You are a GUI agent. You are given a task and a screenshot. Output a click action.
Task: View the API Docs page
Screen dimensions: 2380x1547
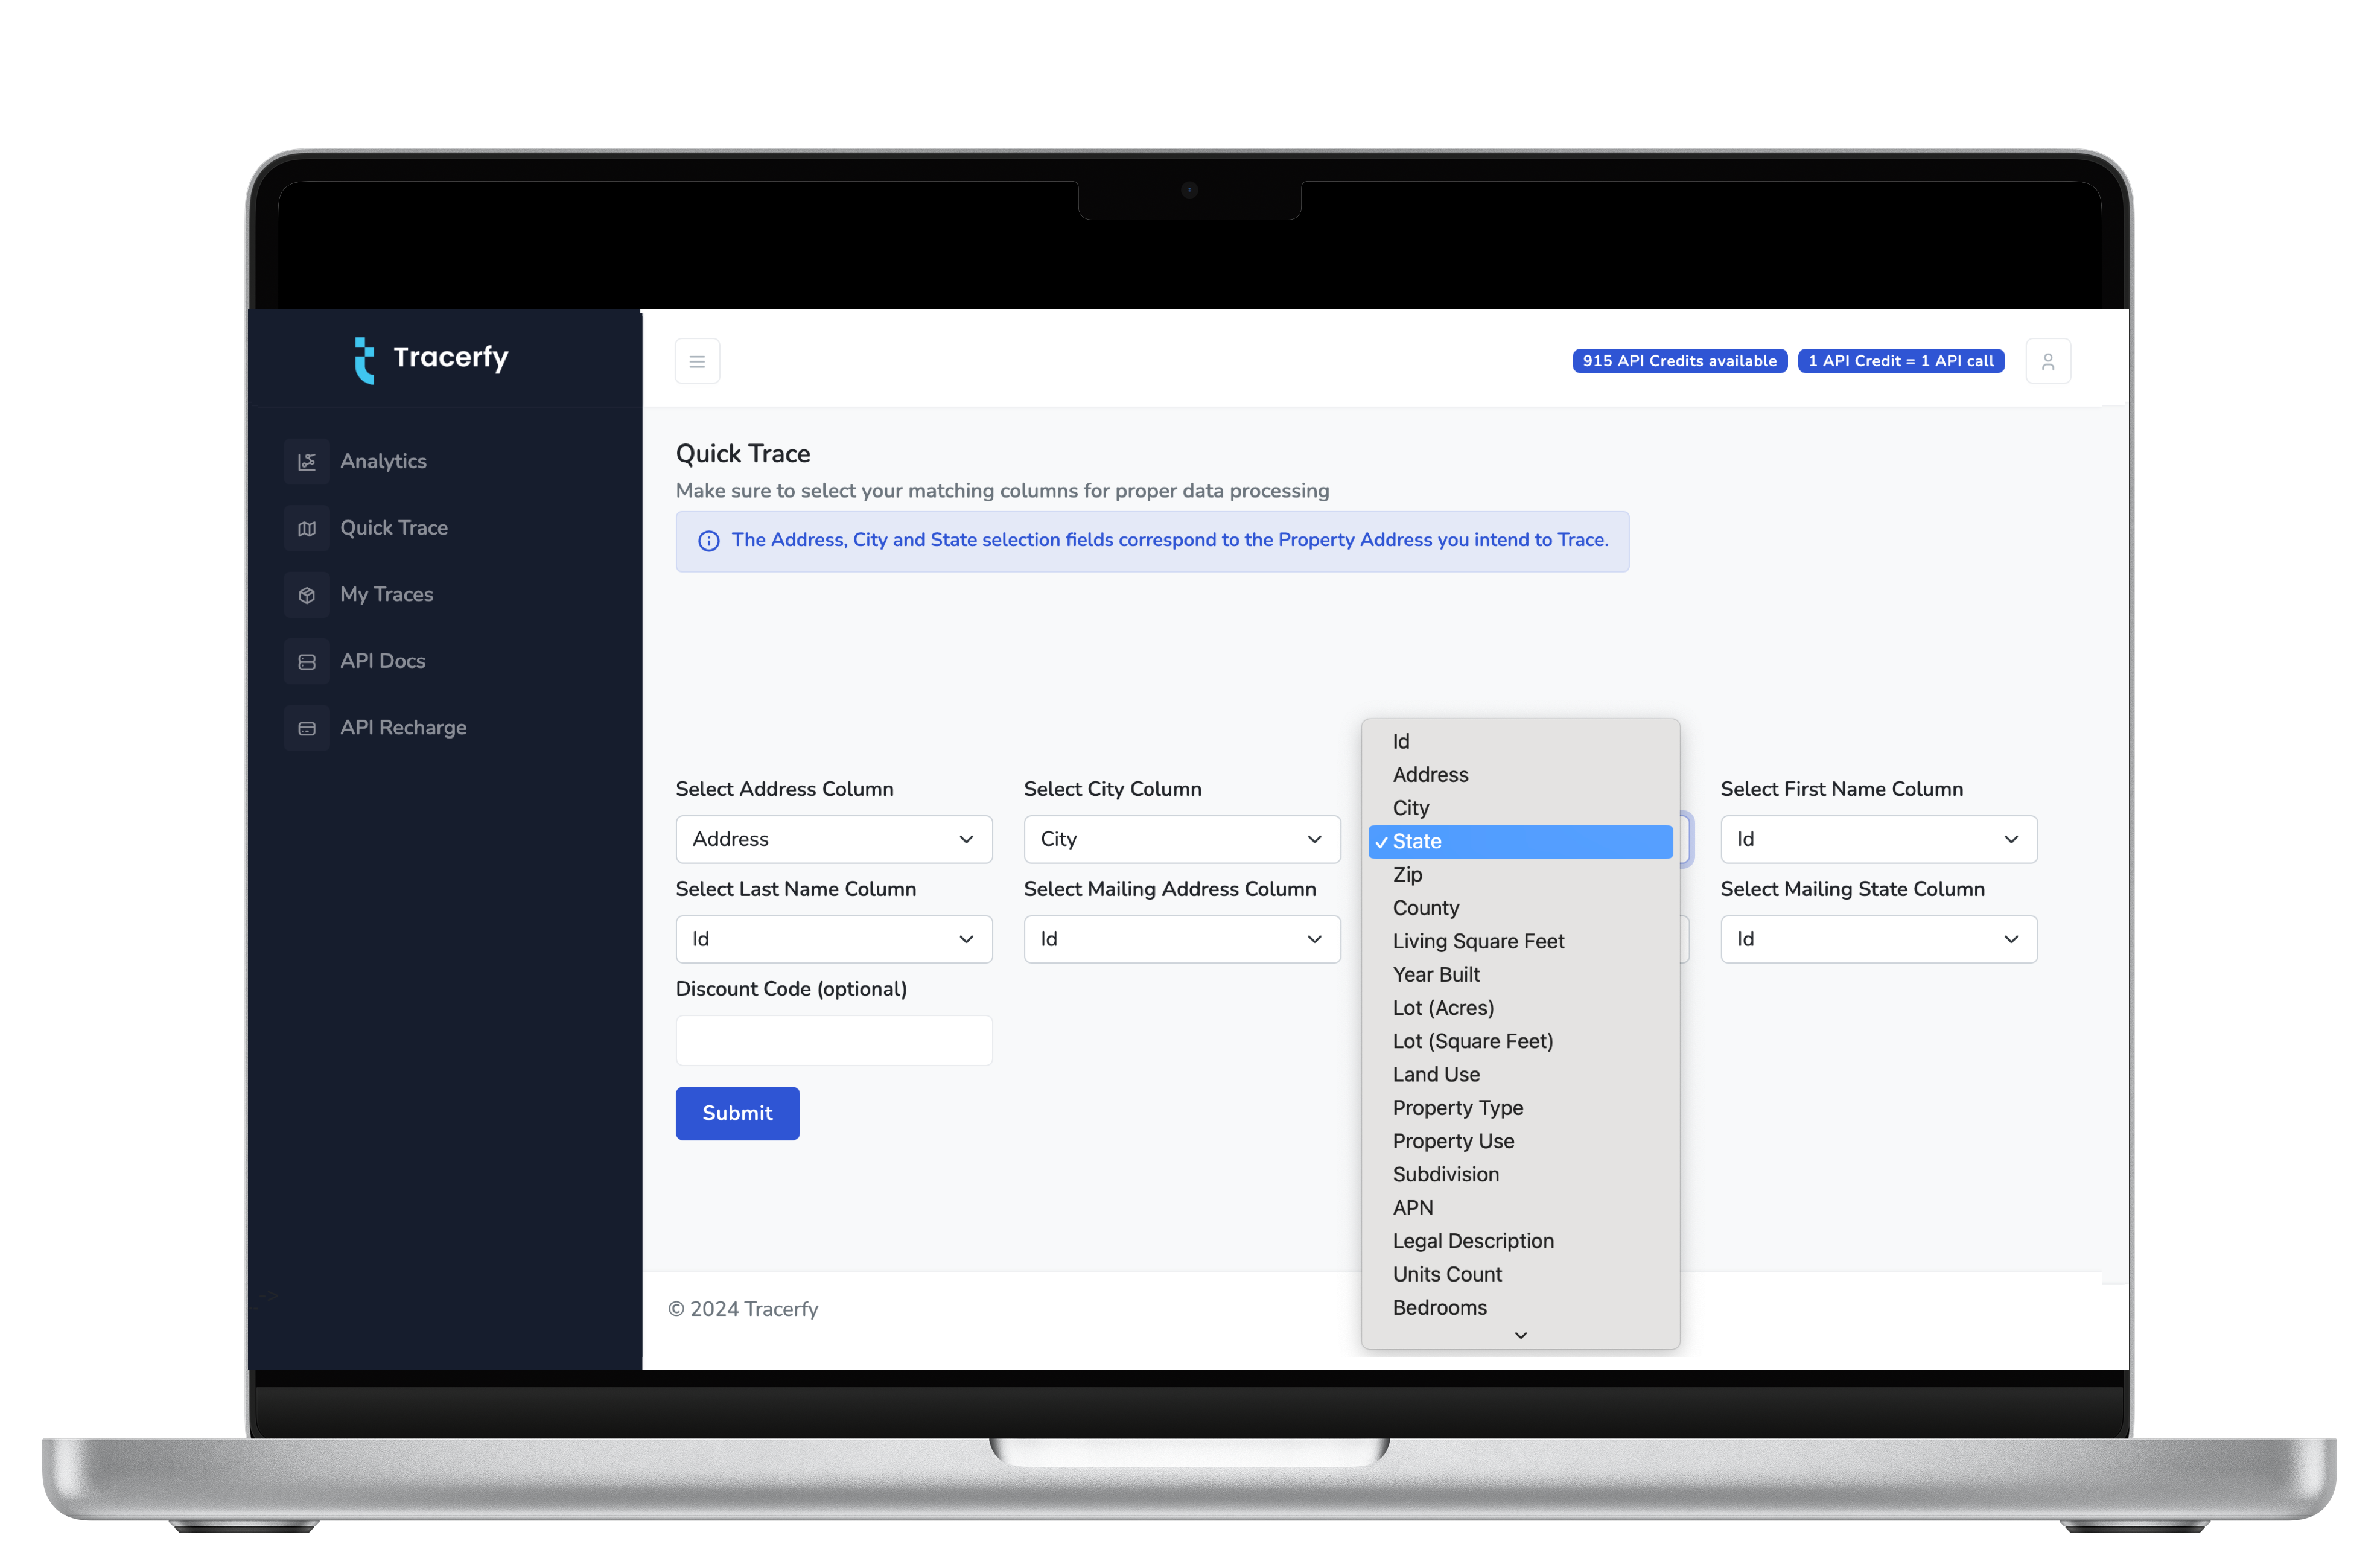381,661
